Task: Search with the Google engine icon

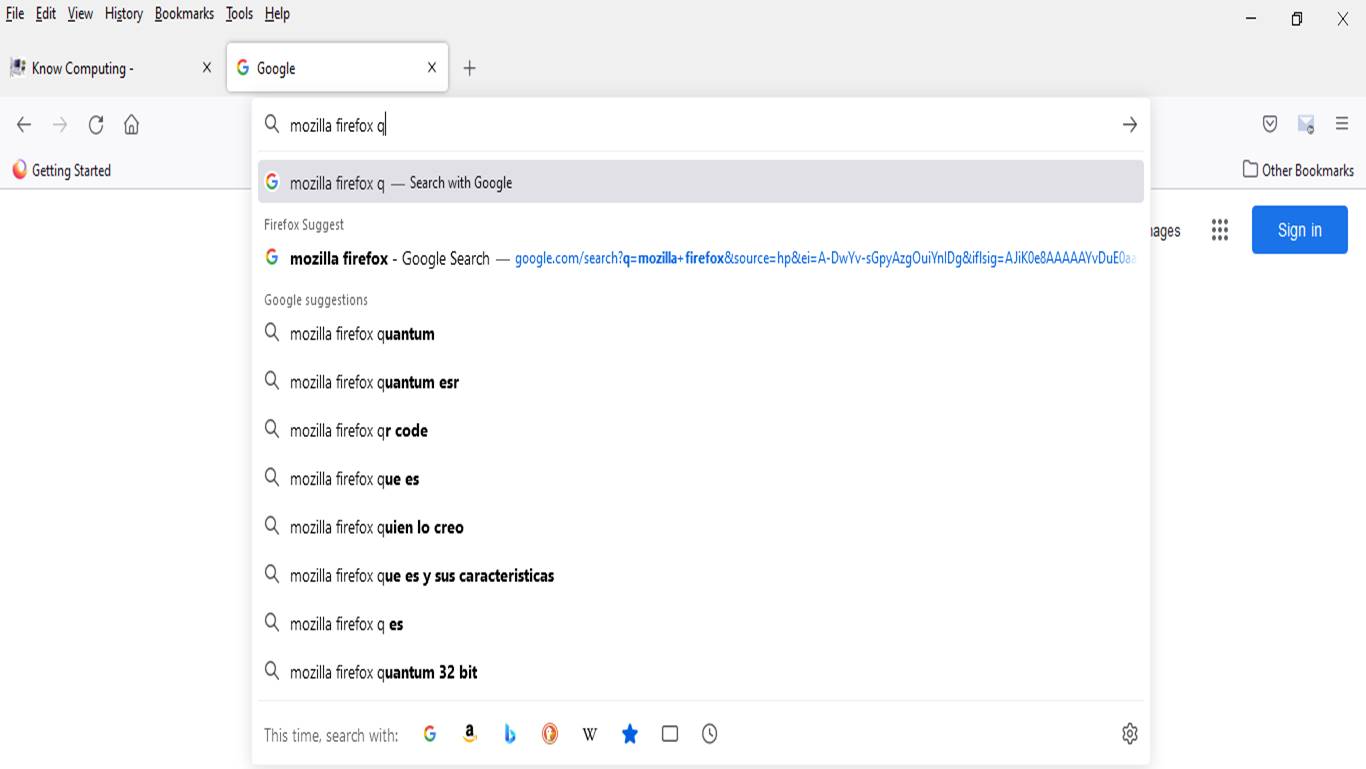Action: pyautogui.click(x=430, y=734)
